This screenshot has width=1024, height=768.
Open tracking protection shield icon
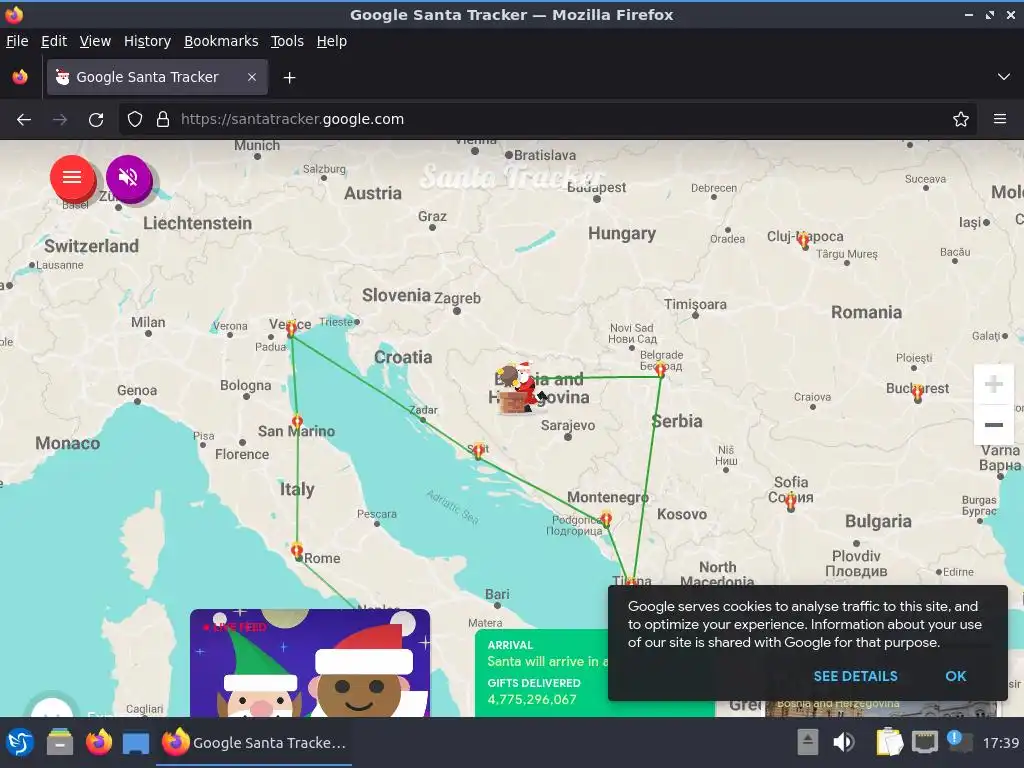click(135, 120)
